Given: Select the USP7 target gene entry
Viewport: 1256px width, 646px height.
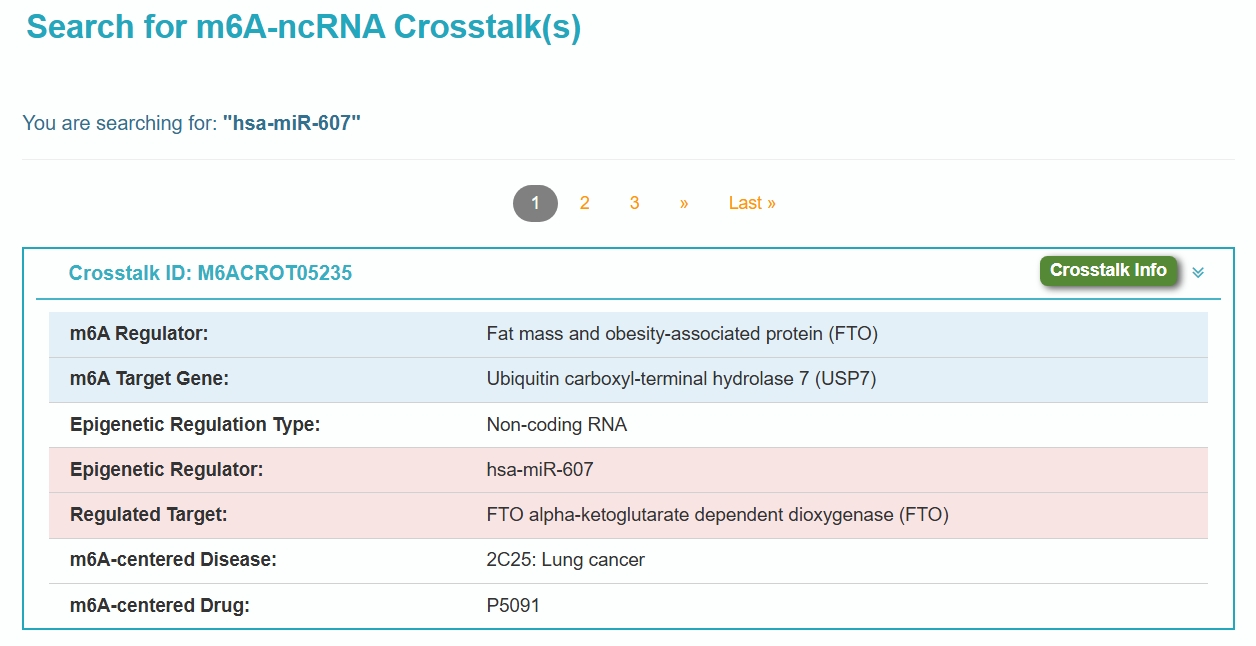Looking at the screenshot, I should coord(682,379).
